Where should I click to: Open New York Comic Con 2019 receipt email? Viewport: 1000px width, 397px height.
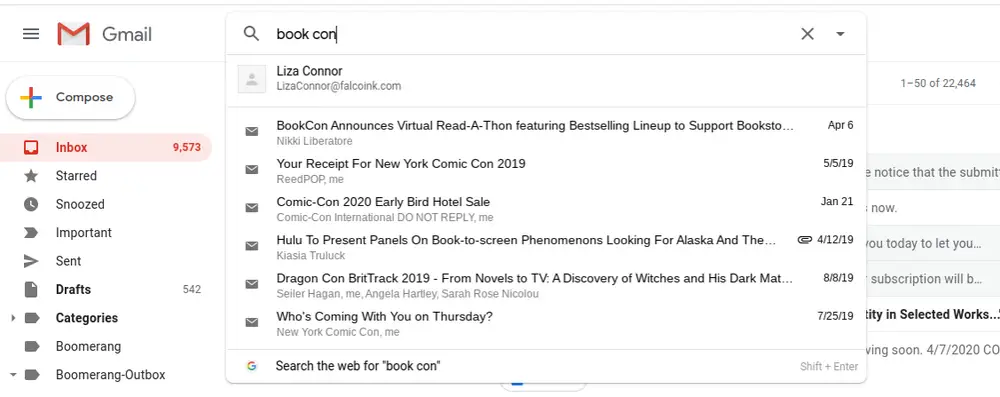click(x=546, y=170)
